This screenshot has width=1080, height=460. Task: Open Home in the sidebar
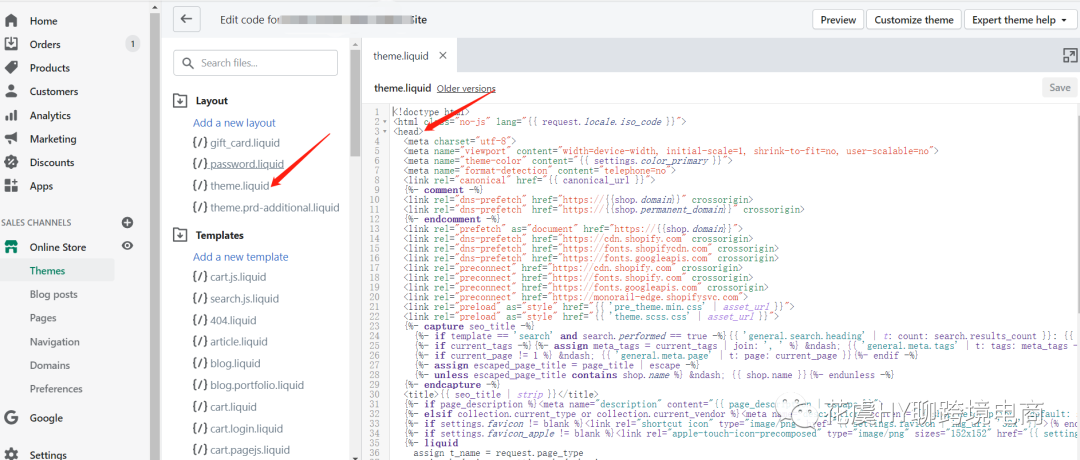(x=43, y=21)
